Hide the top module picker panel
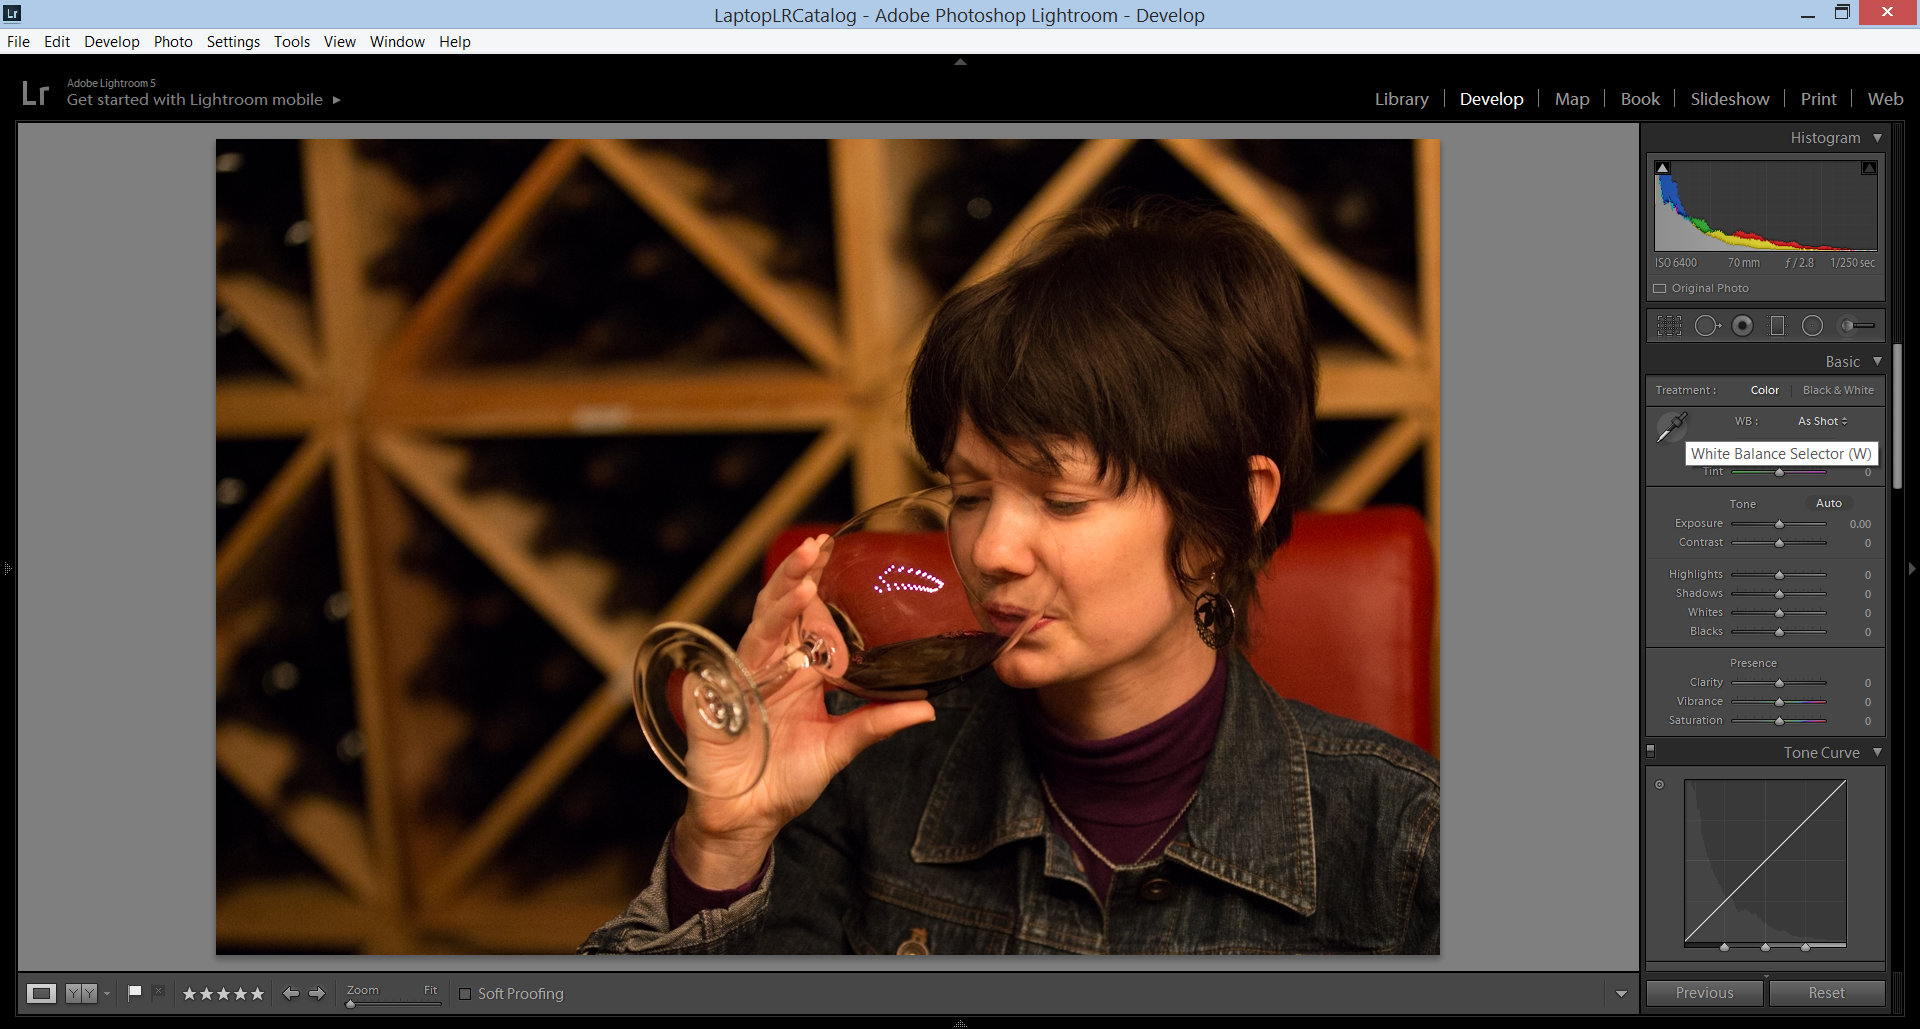Screen dimensions: 1920x1029 tap(960, 62)
